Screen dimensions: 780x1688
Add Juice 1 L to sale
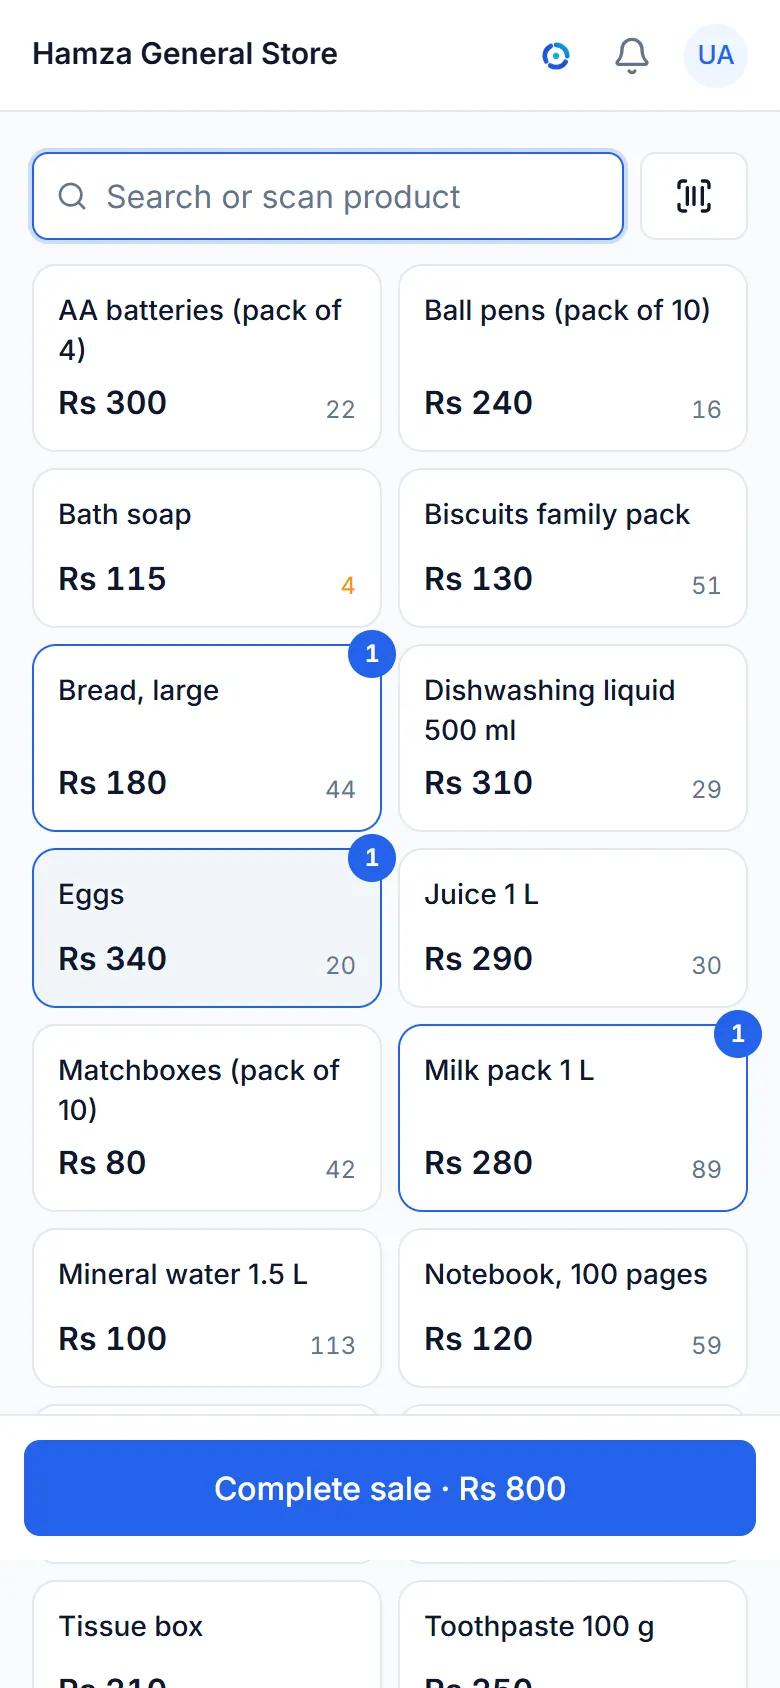tap(573, 928)
